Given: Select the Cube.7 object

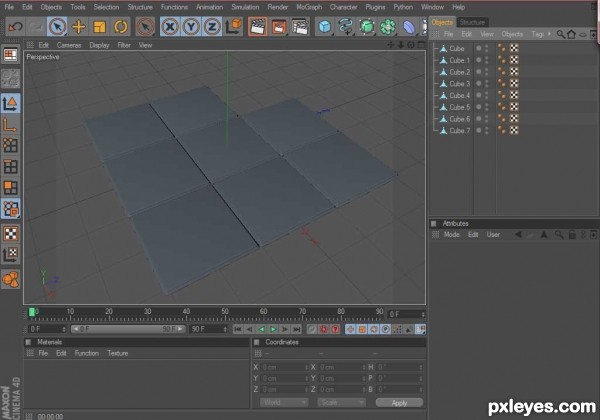Looking at the screenshot, I should (x=460, y=131).
